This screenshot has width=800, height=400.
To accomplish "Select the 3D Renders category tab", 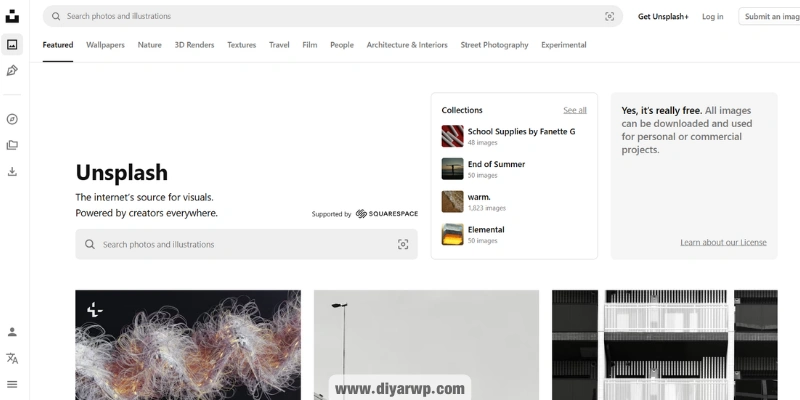I will (194, 45).
